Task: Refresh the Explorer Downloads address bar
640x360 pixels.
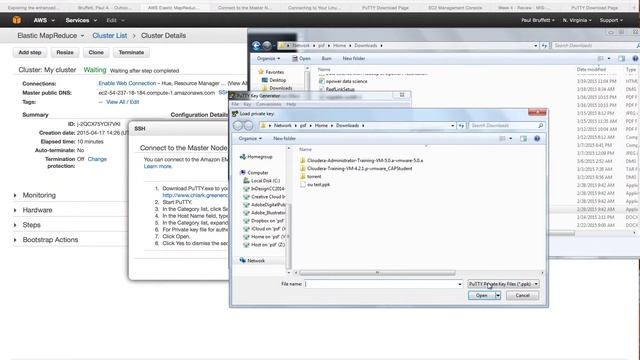Action: tap(544, 46)
